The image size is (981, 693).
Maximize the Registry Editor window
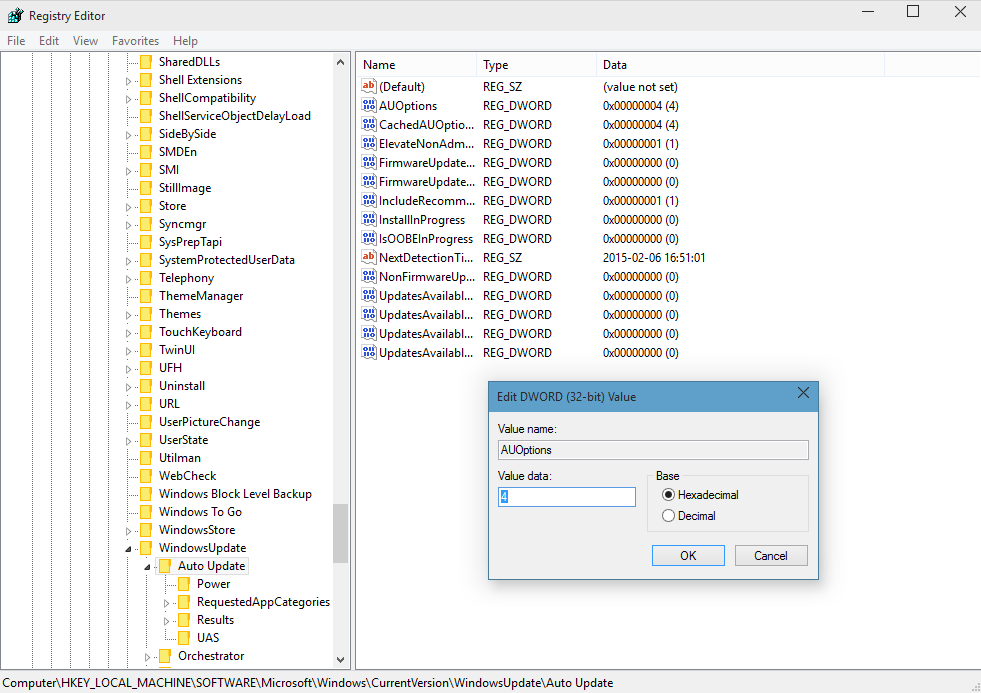pos(913,11)
